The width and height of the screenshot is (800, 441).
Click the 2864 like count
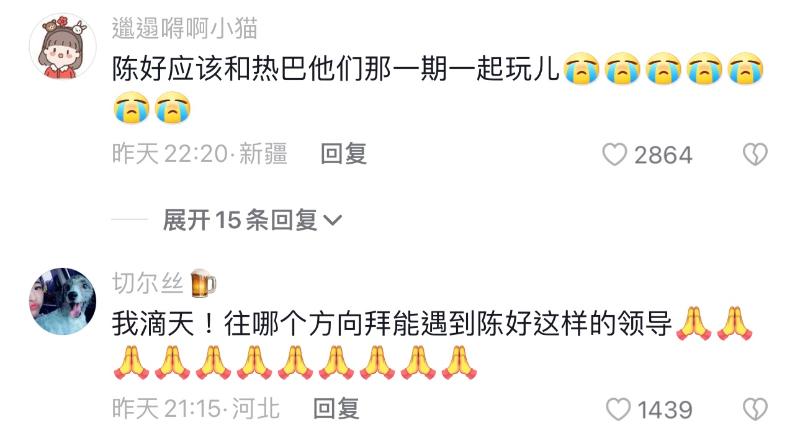(663, 155)
